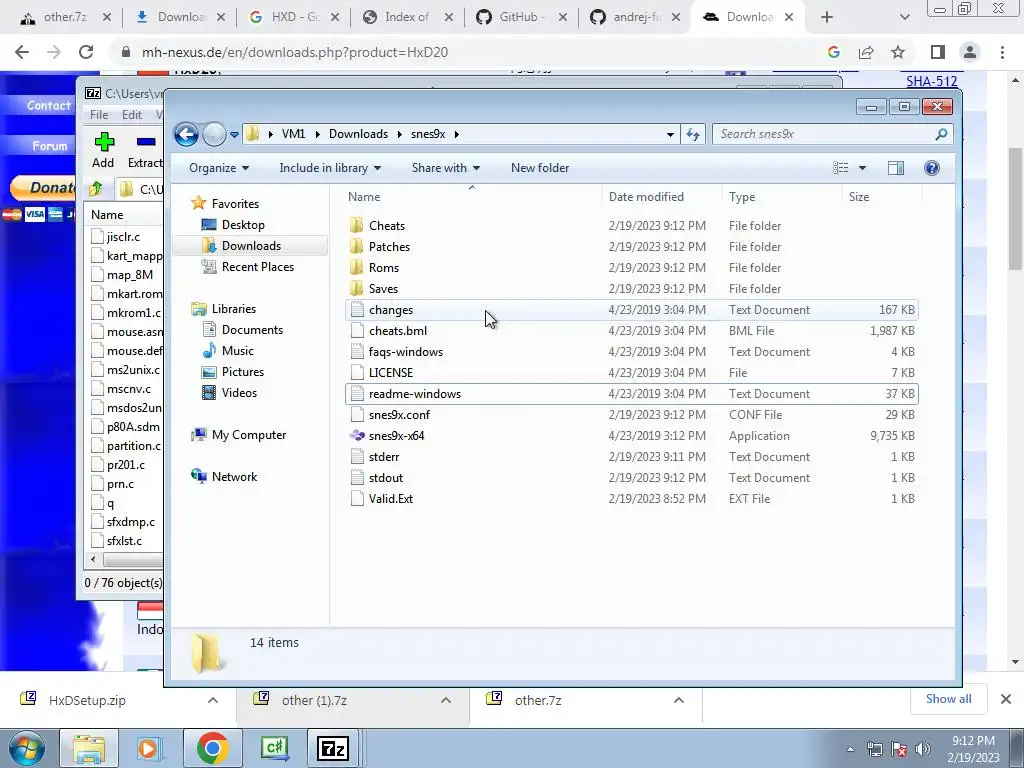This screenshot has height=768, width=1024.
Task: Open the address bar history dropdown arrow
Action: point(670,135)
